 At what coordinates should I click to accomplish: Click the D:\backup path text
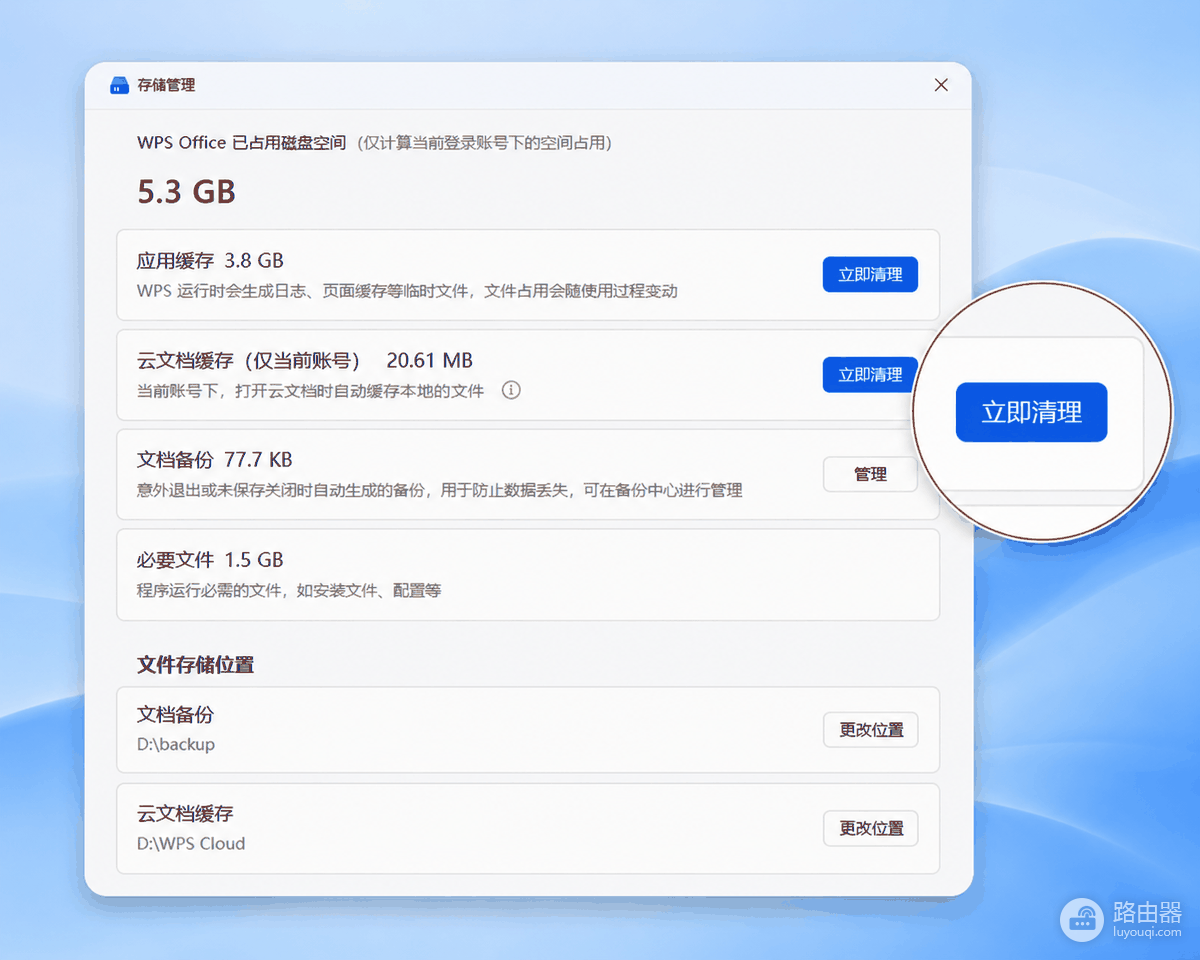[176, 744]
